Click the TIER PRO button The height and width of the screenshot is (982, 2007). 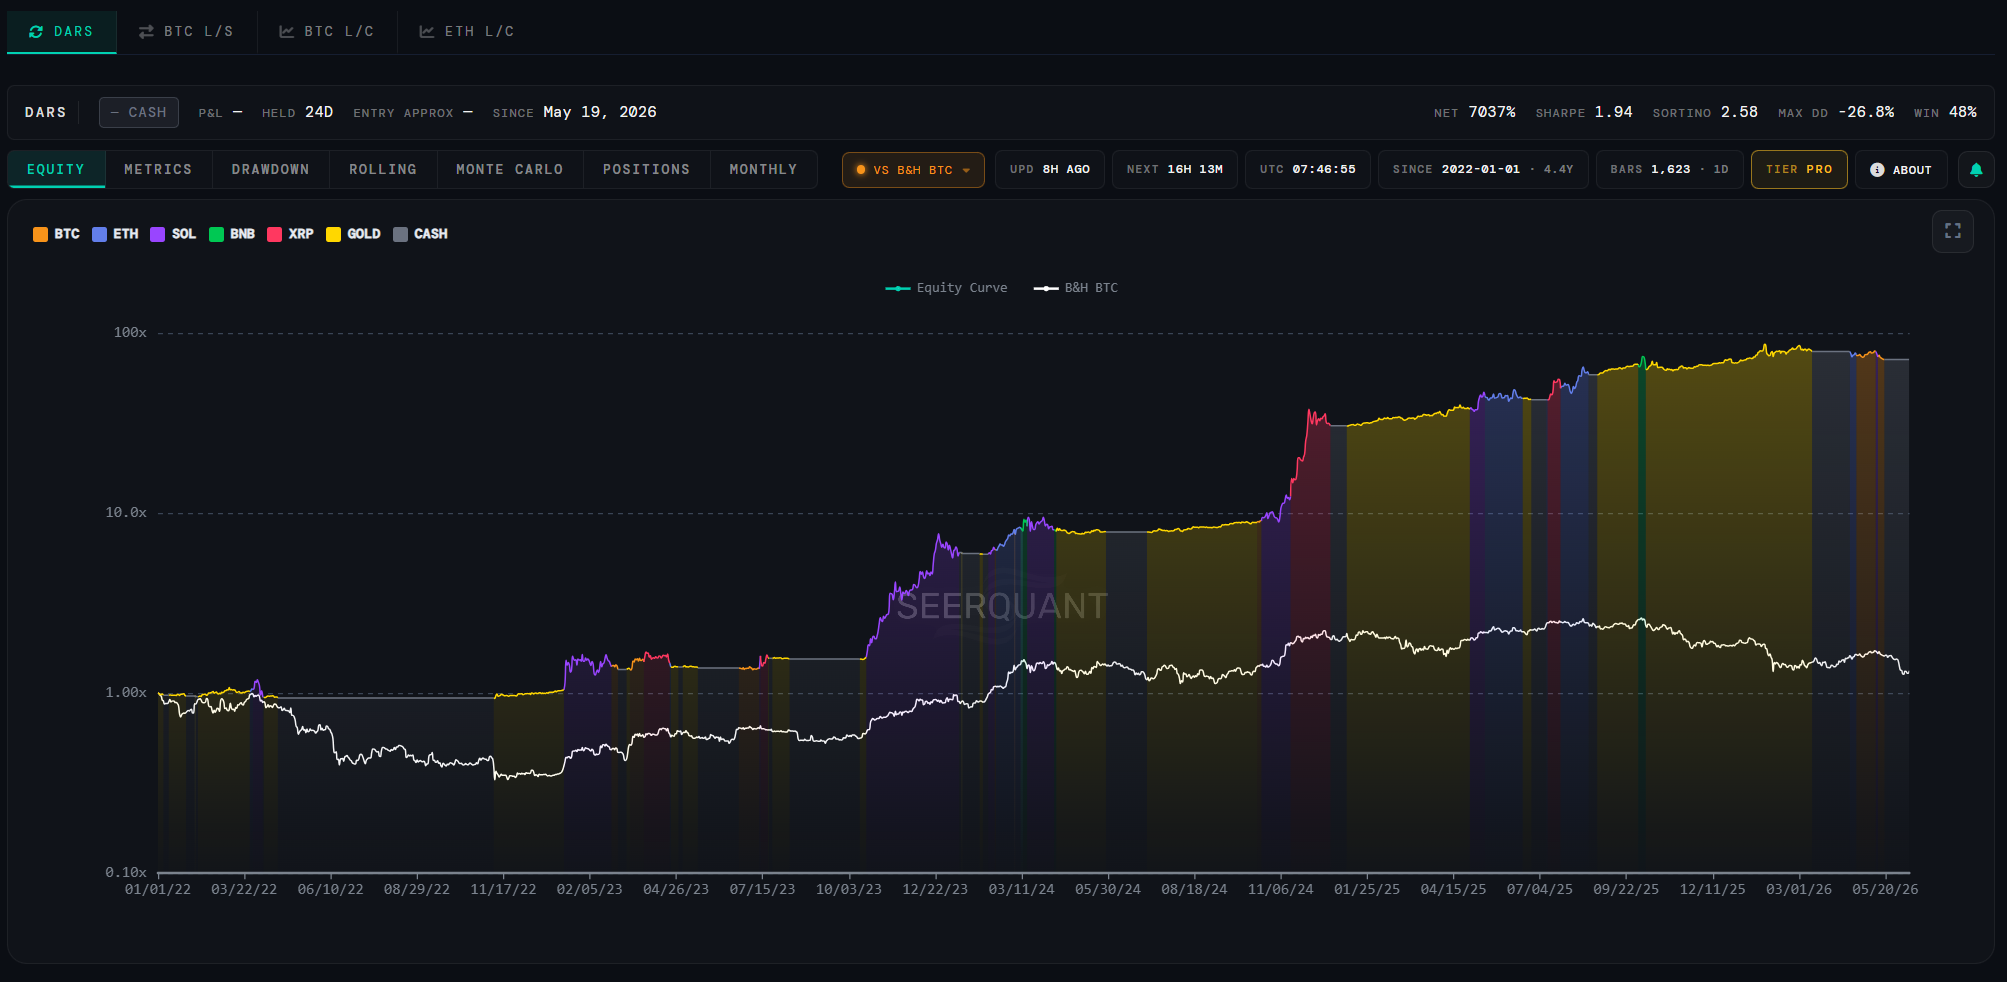click(x=1799, y=170)
